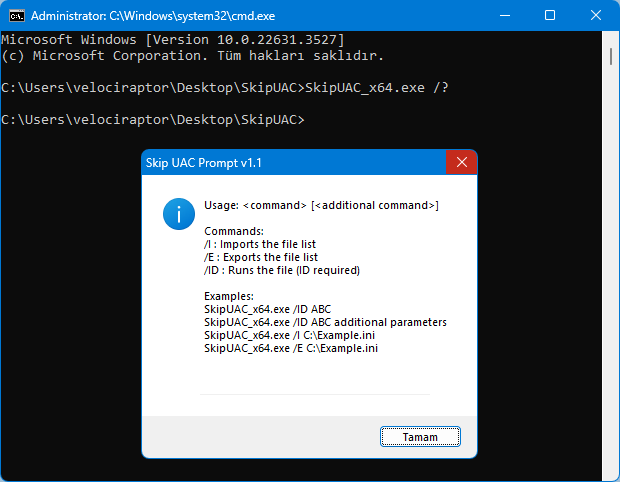The image size is (620, 482).
Task: Click the Examples heading in the dialog
Action: pos(229,296)
